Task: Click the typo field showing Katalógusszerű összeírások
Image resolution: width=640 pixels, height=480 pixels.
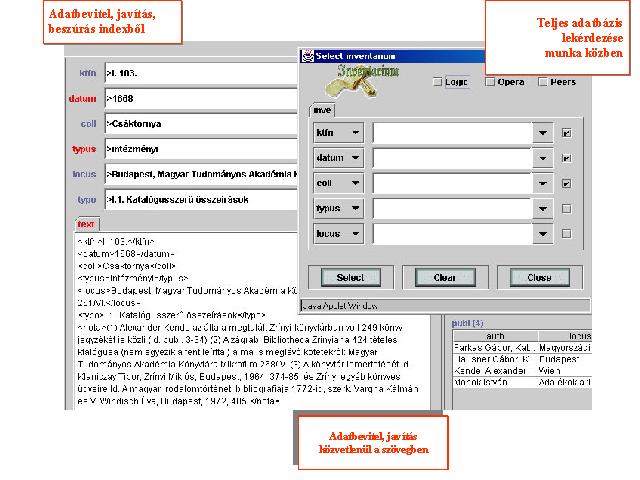Action: [201, 200]
